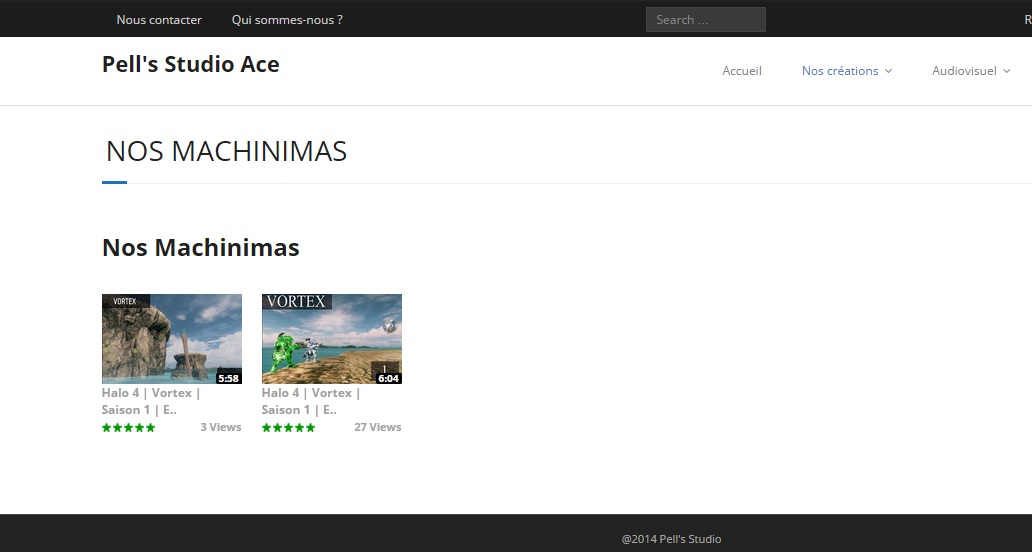The width and height of the screenshot is (1032, 552).
Task: Click the 27 Views count text
Action: tap(378, 427)
